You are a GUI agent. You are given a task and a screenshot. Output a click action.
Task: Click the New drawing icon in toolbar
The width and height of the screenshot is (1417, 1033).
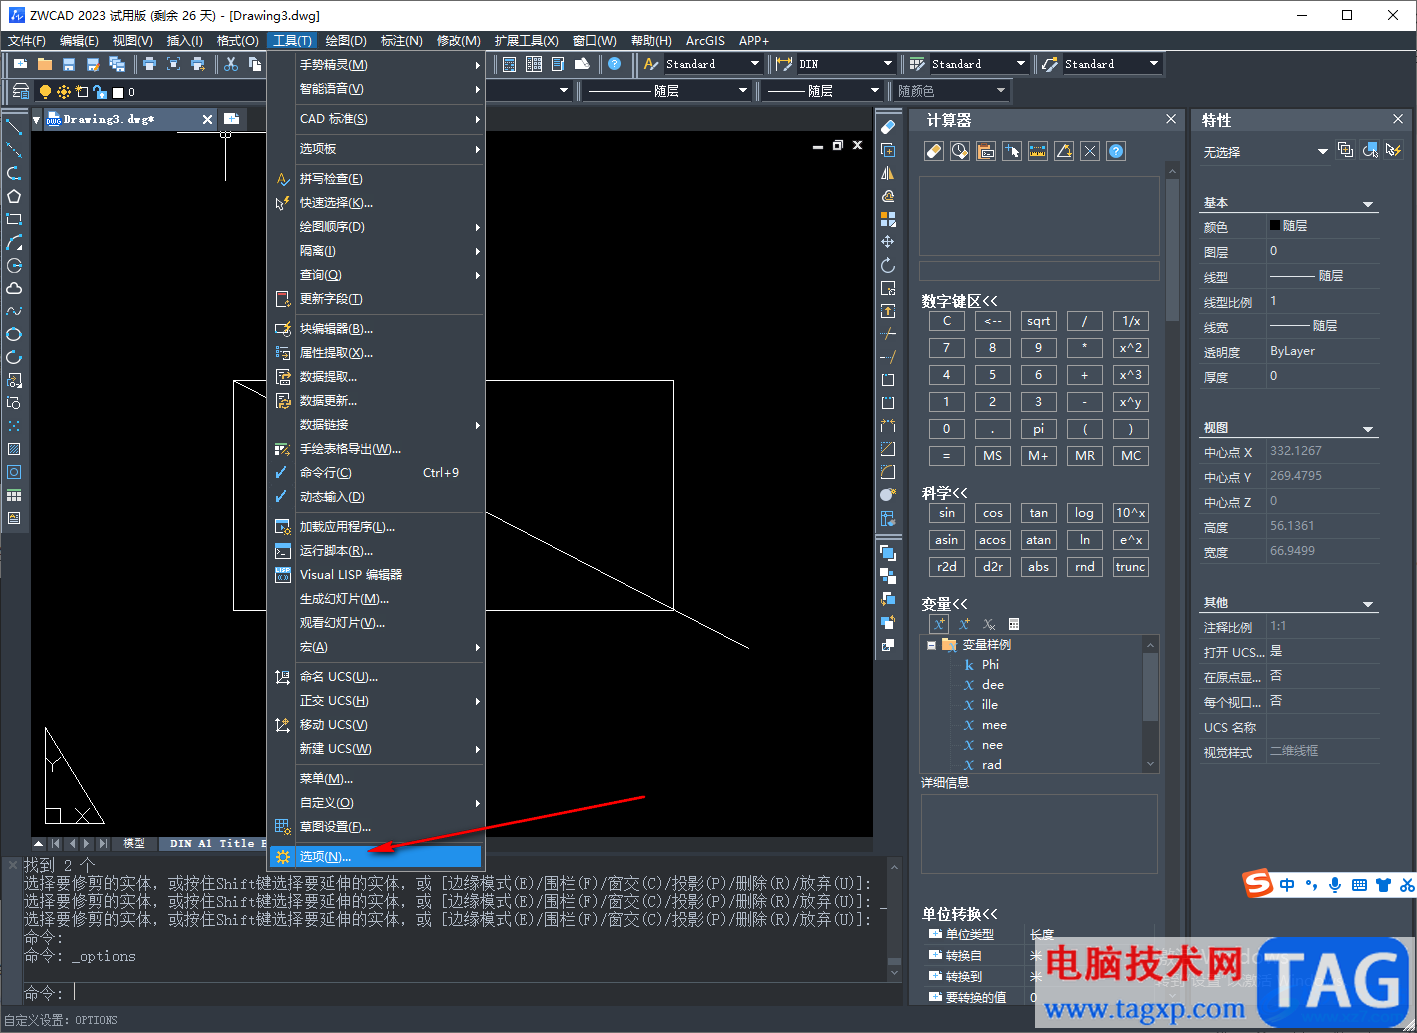coord(20,64)
